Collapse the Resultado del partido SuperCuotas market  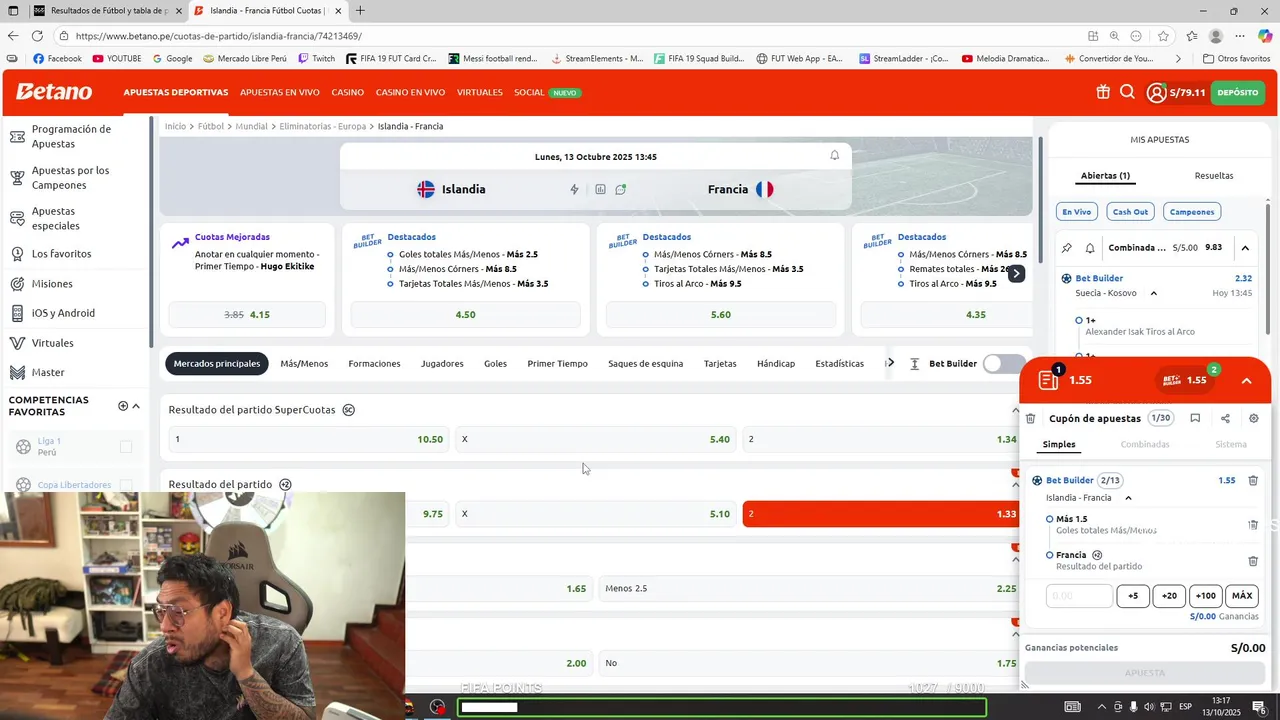[x=1016, y=410]
